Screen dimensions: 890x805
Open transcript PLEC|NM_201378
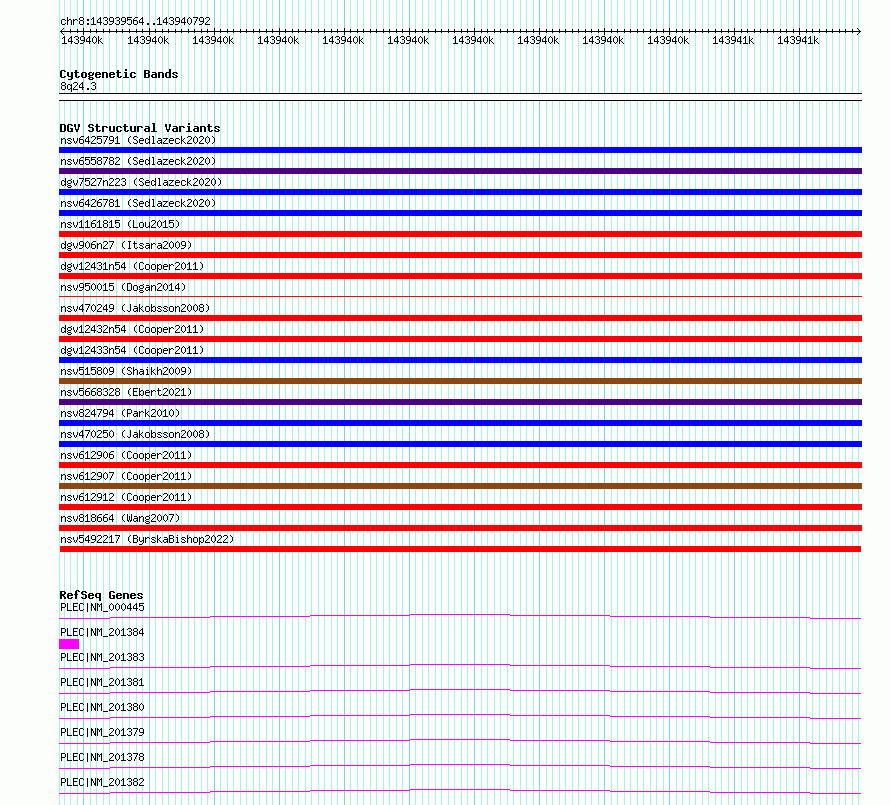[102, 757]
